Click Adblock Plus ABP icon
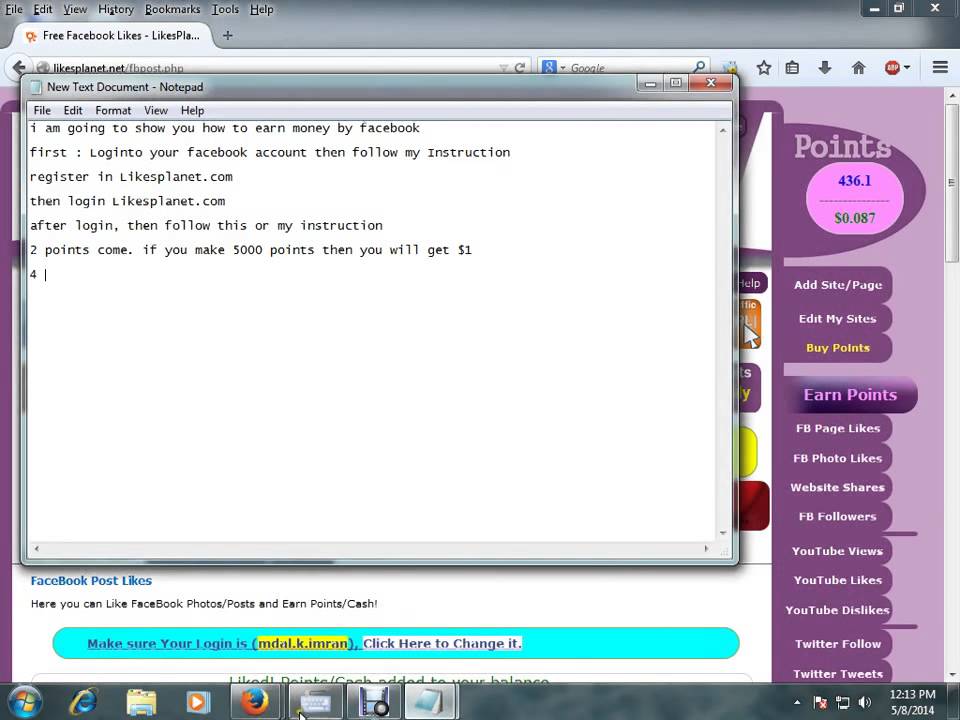 pyautogui.click(x=892, y=67)
